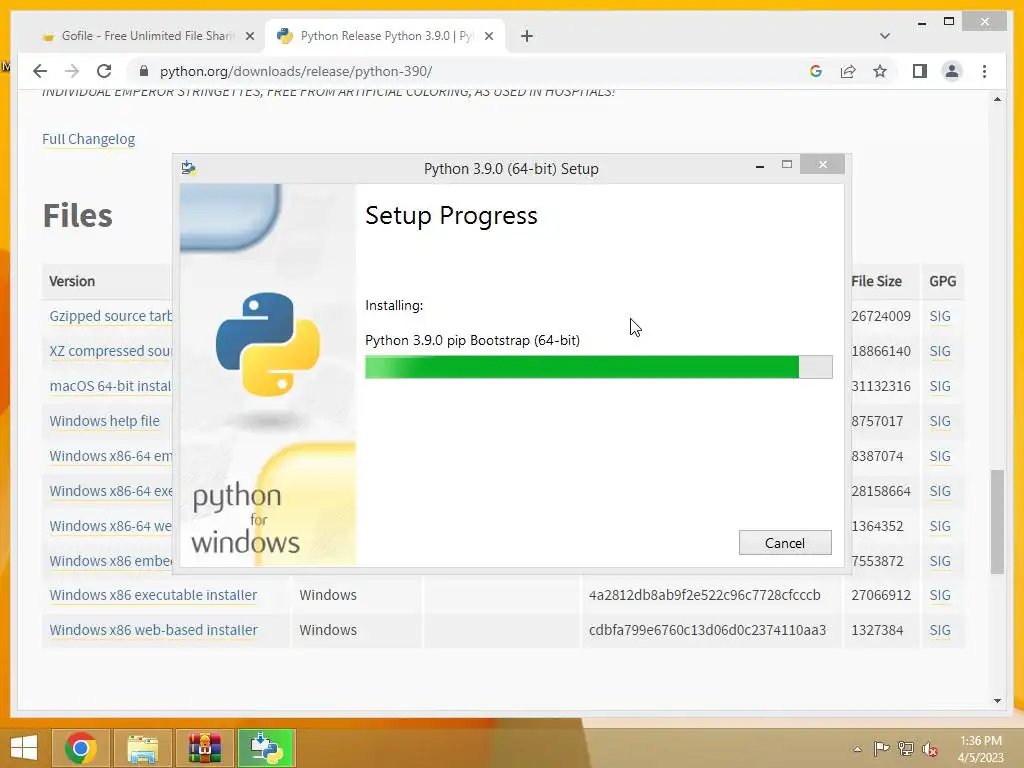Click the GPG column header
This screenshot has height=768, width=1024.
(x=942, y=281)
